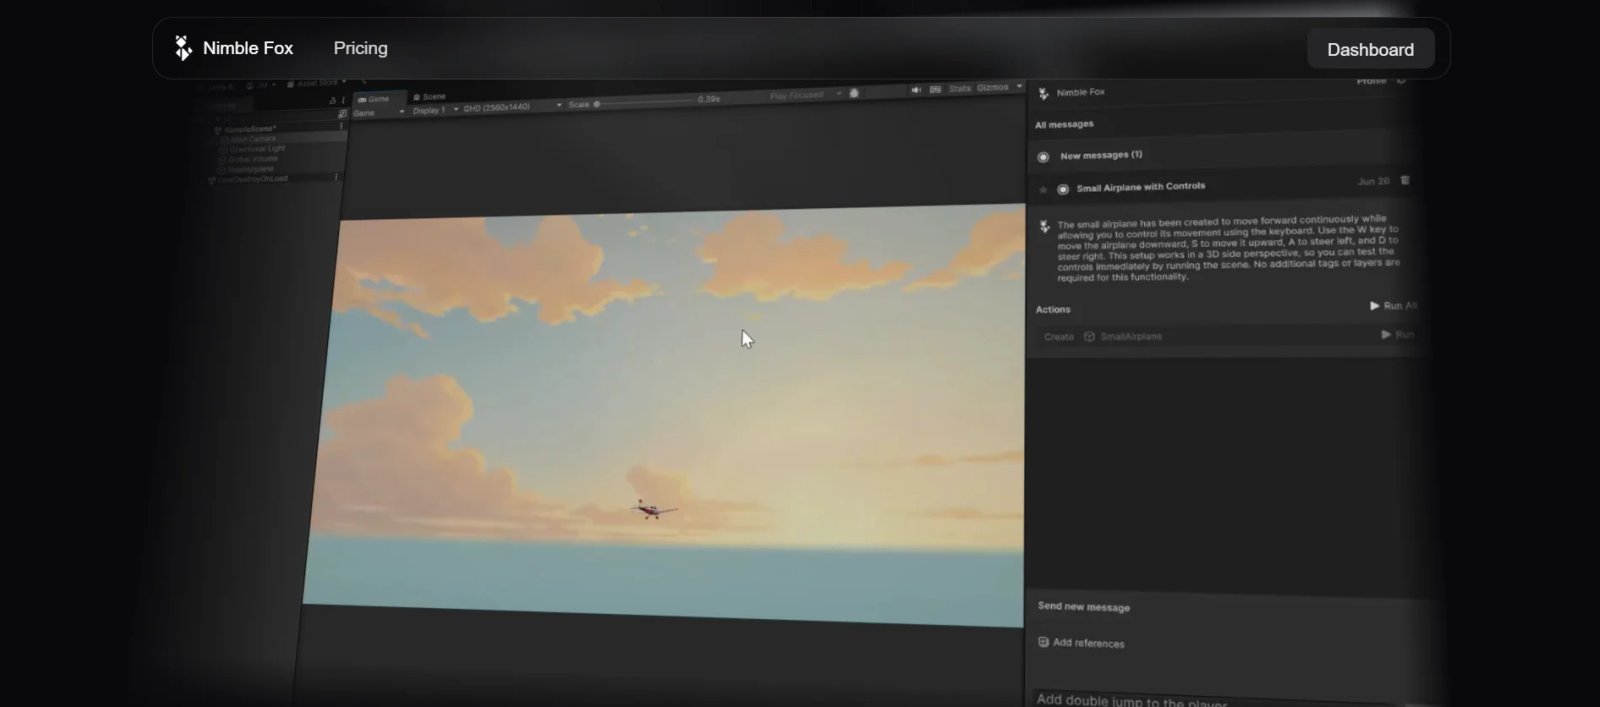Click the Jun 20 message date
This screenshot has width=1600, height=707.
1373,182
